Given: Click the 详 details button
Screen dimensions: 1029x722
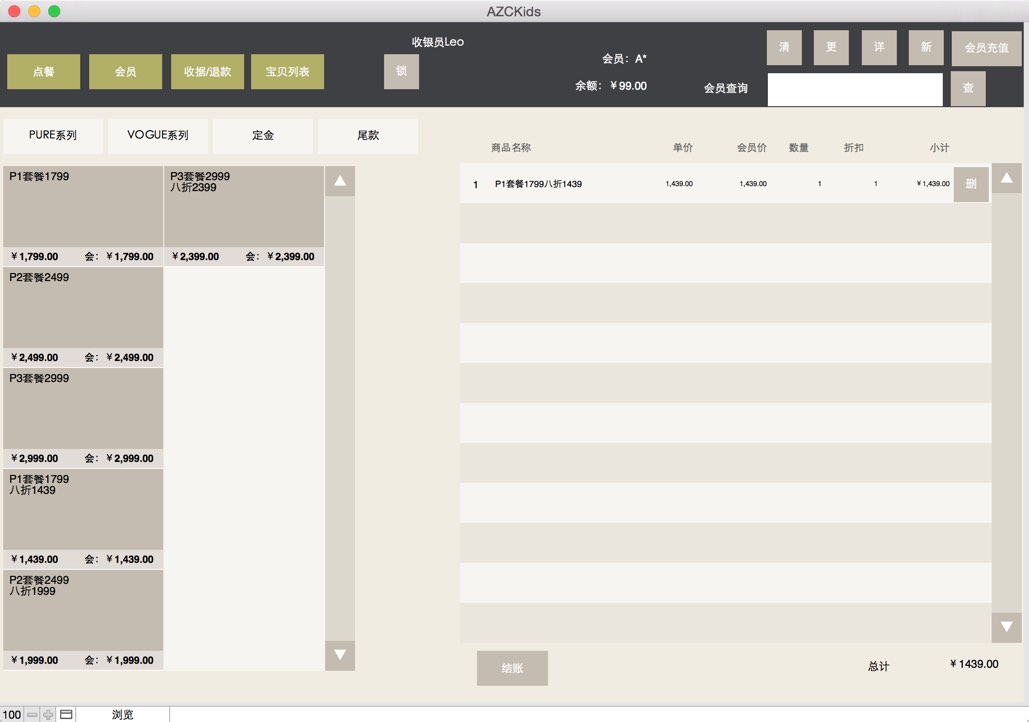Looking at the screenshot, I should 879,47.
